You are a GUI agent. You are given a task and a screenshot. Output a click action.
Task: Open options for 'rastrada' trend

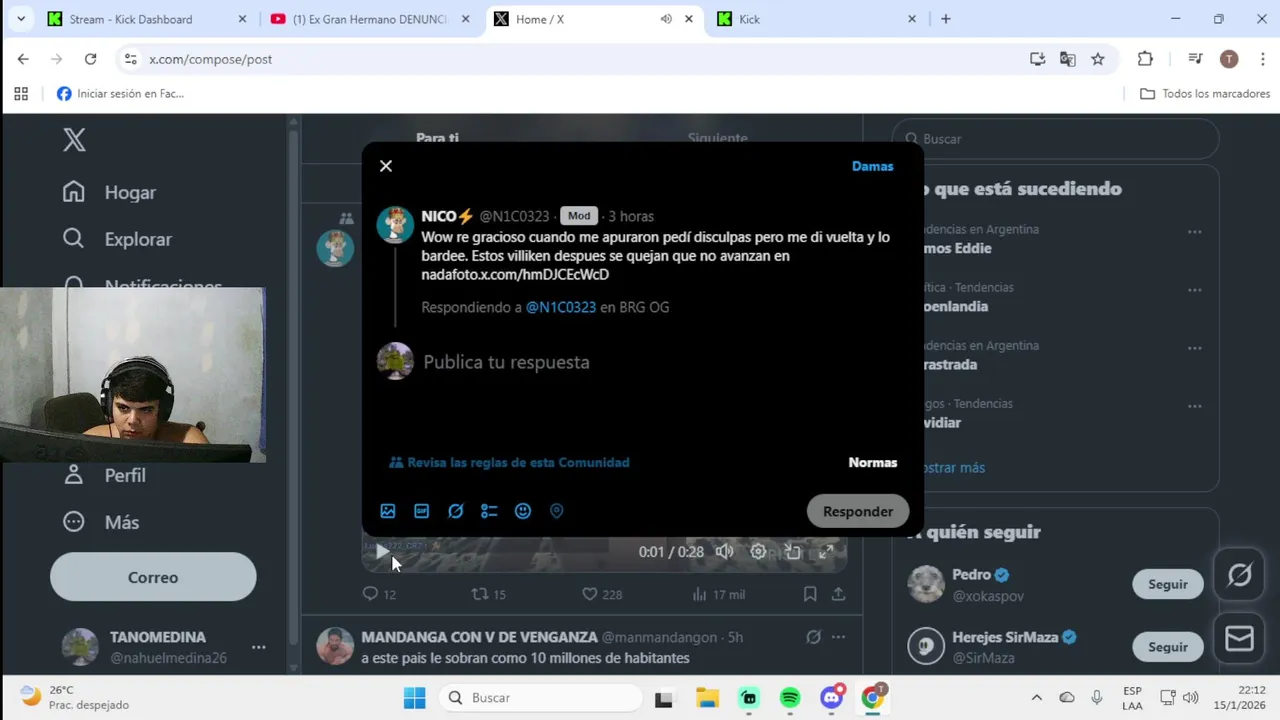1194,348
